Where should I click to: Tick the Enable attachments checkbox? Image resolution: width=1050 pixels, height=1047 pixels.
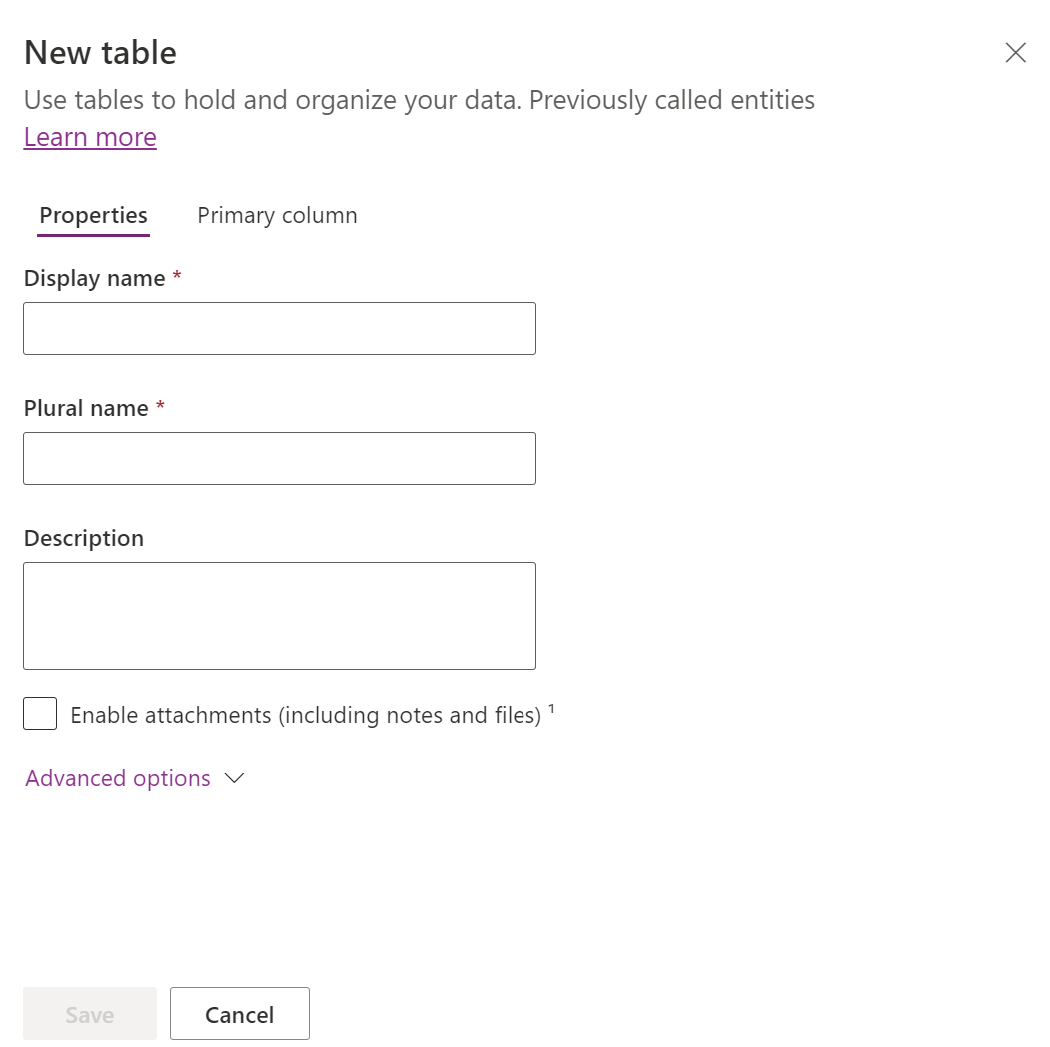coord(40,714)
